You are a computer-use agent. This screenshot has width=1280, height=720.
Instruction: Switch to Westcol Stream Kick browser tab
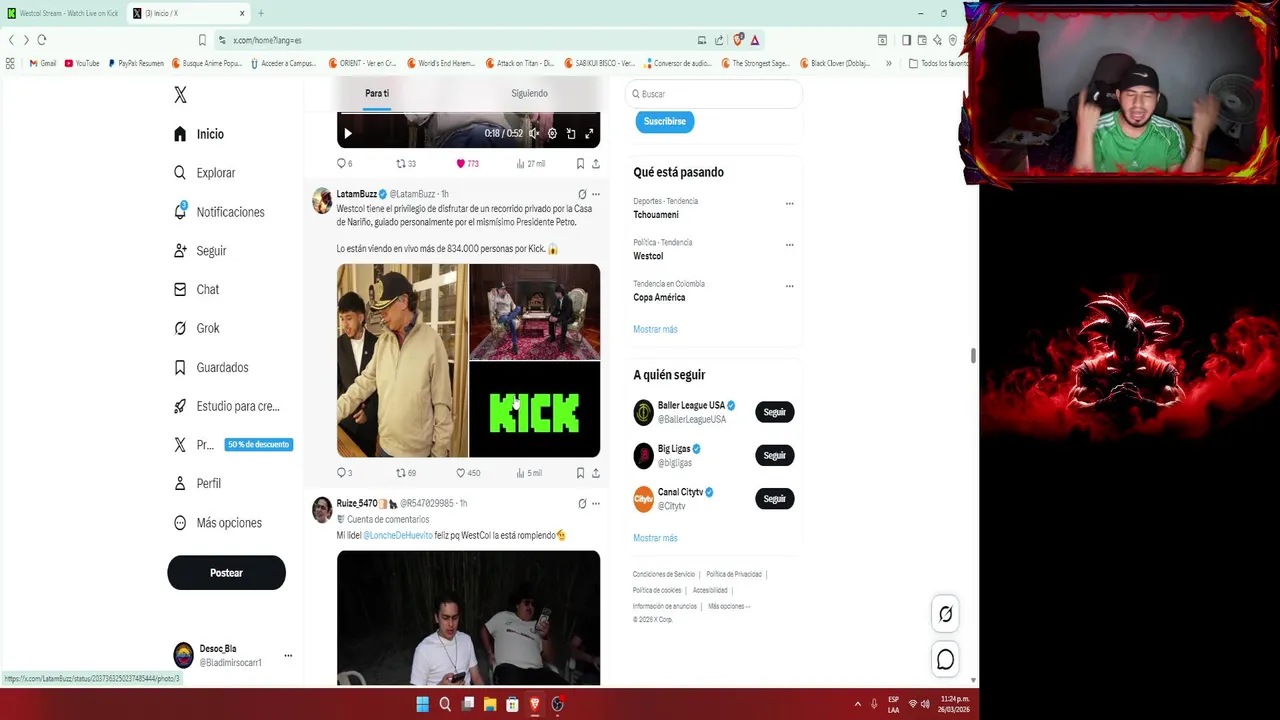click(x=64, y=13)
